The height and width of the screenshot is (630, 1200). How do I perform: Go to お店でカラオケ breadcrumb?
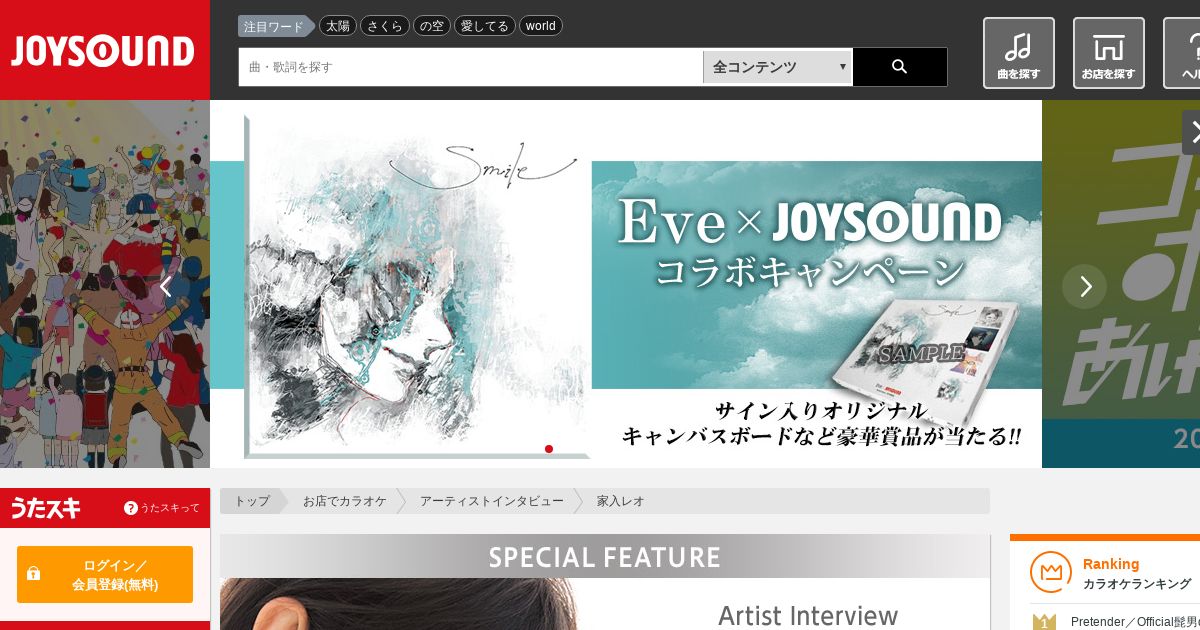[x=345, y=501]
